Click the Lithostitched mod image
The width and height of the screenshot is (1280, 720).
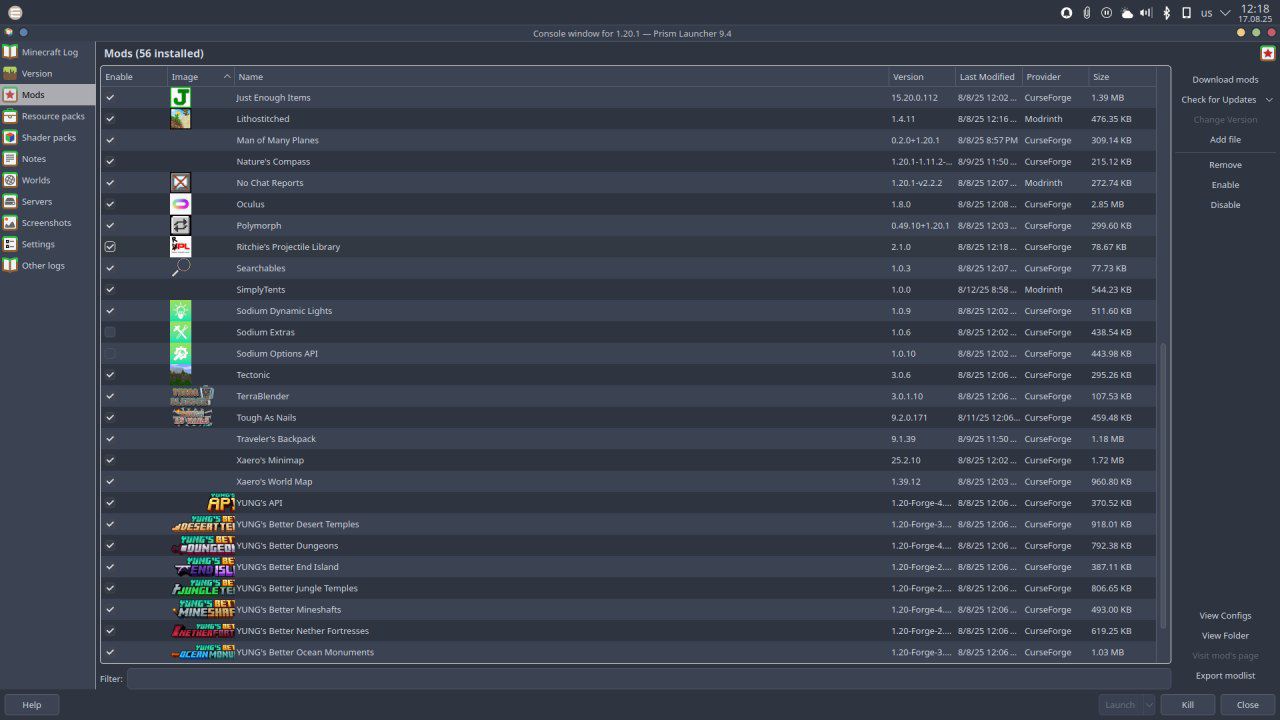(x=181, y=119)
